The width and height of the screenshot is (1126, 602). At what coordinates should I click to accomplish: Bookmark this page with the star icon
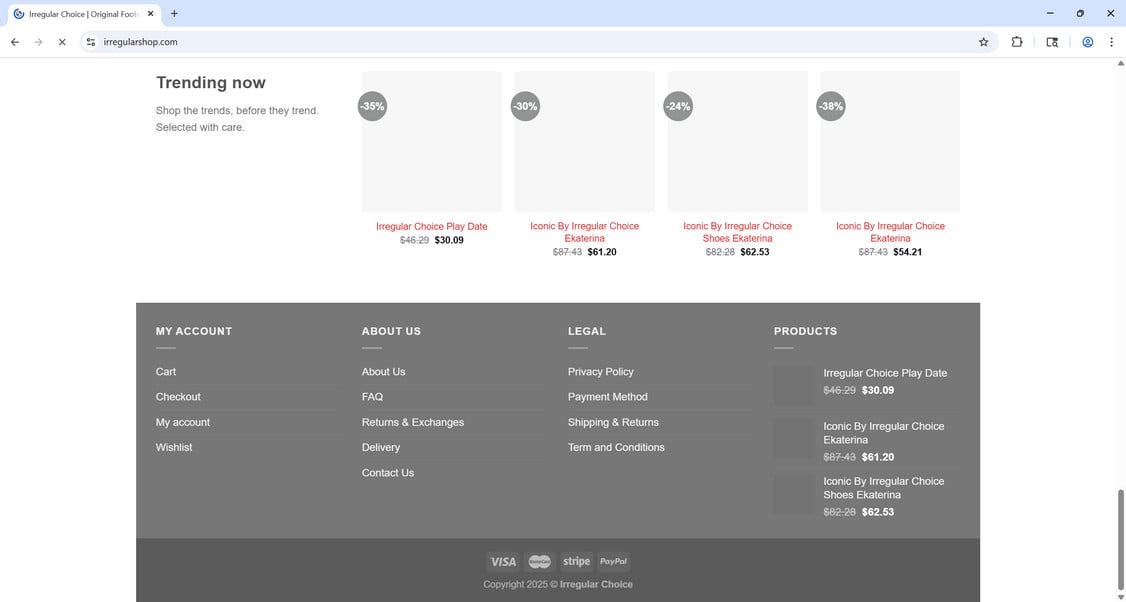tap(983, 42)
